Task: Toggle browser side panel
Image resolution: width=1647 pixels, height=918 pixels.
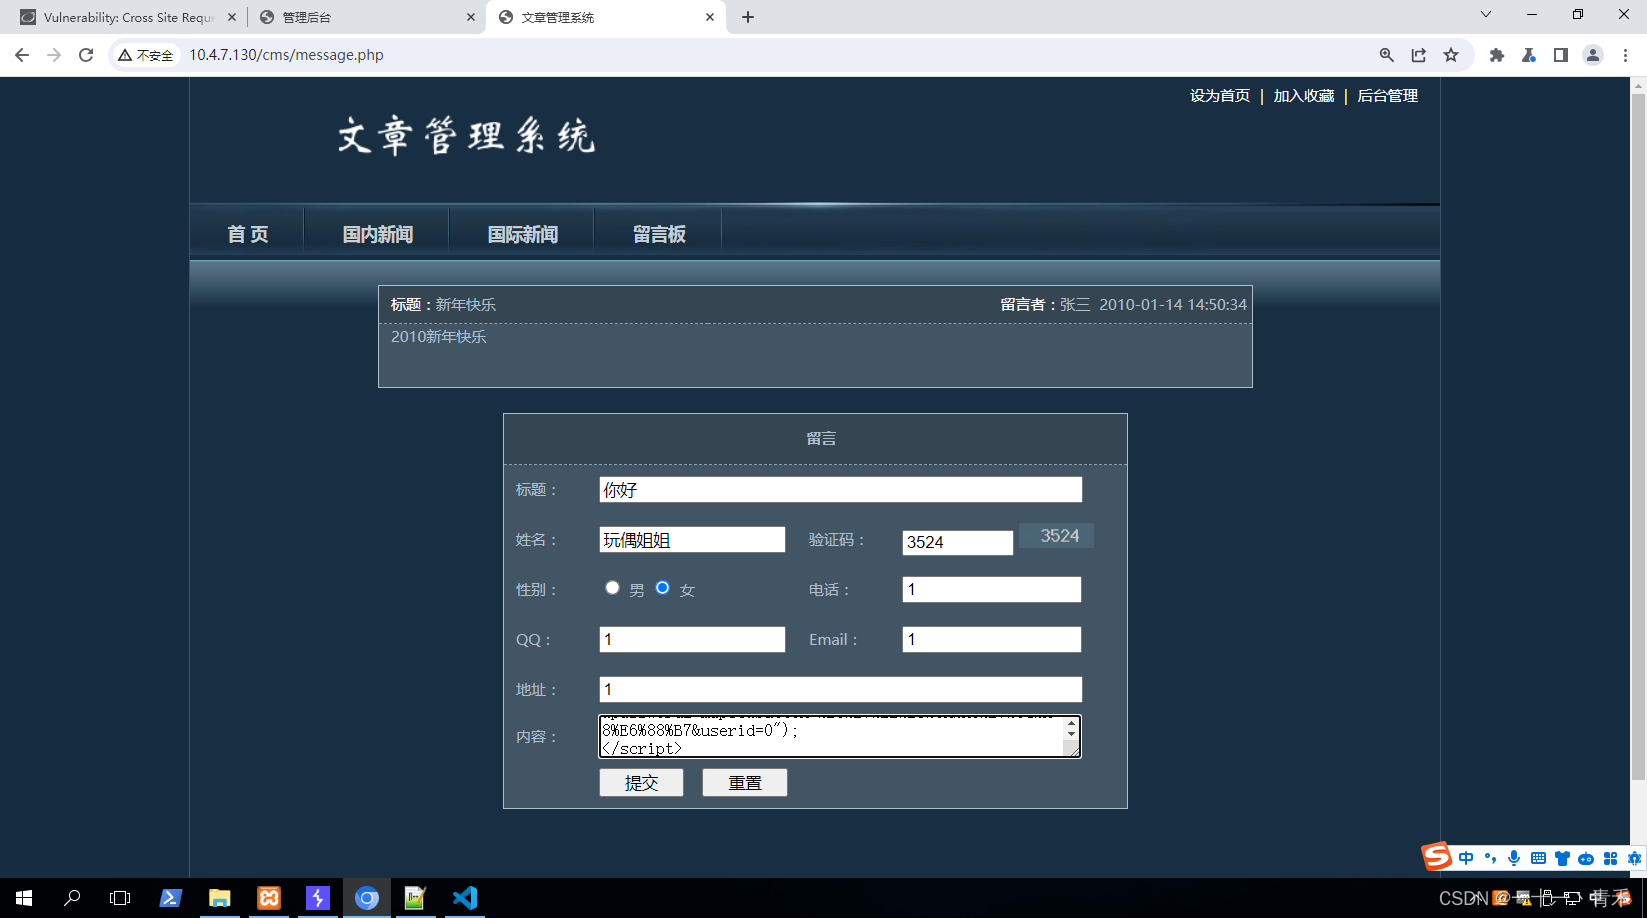Action: coord(1561,55)
